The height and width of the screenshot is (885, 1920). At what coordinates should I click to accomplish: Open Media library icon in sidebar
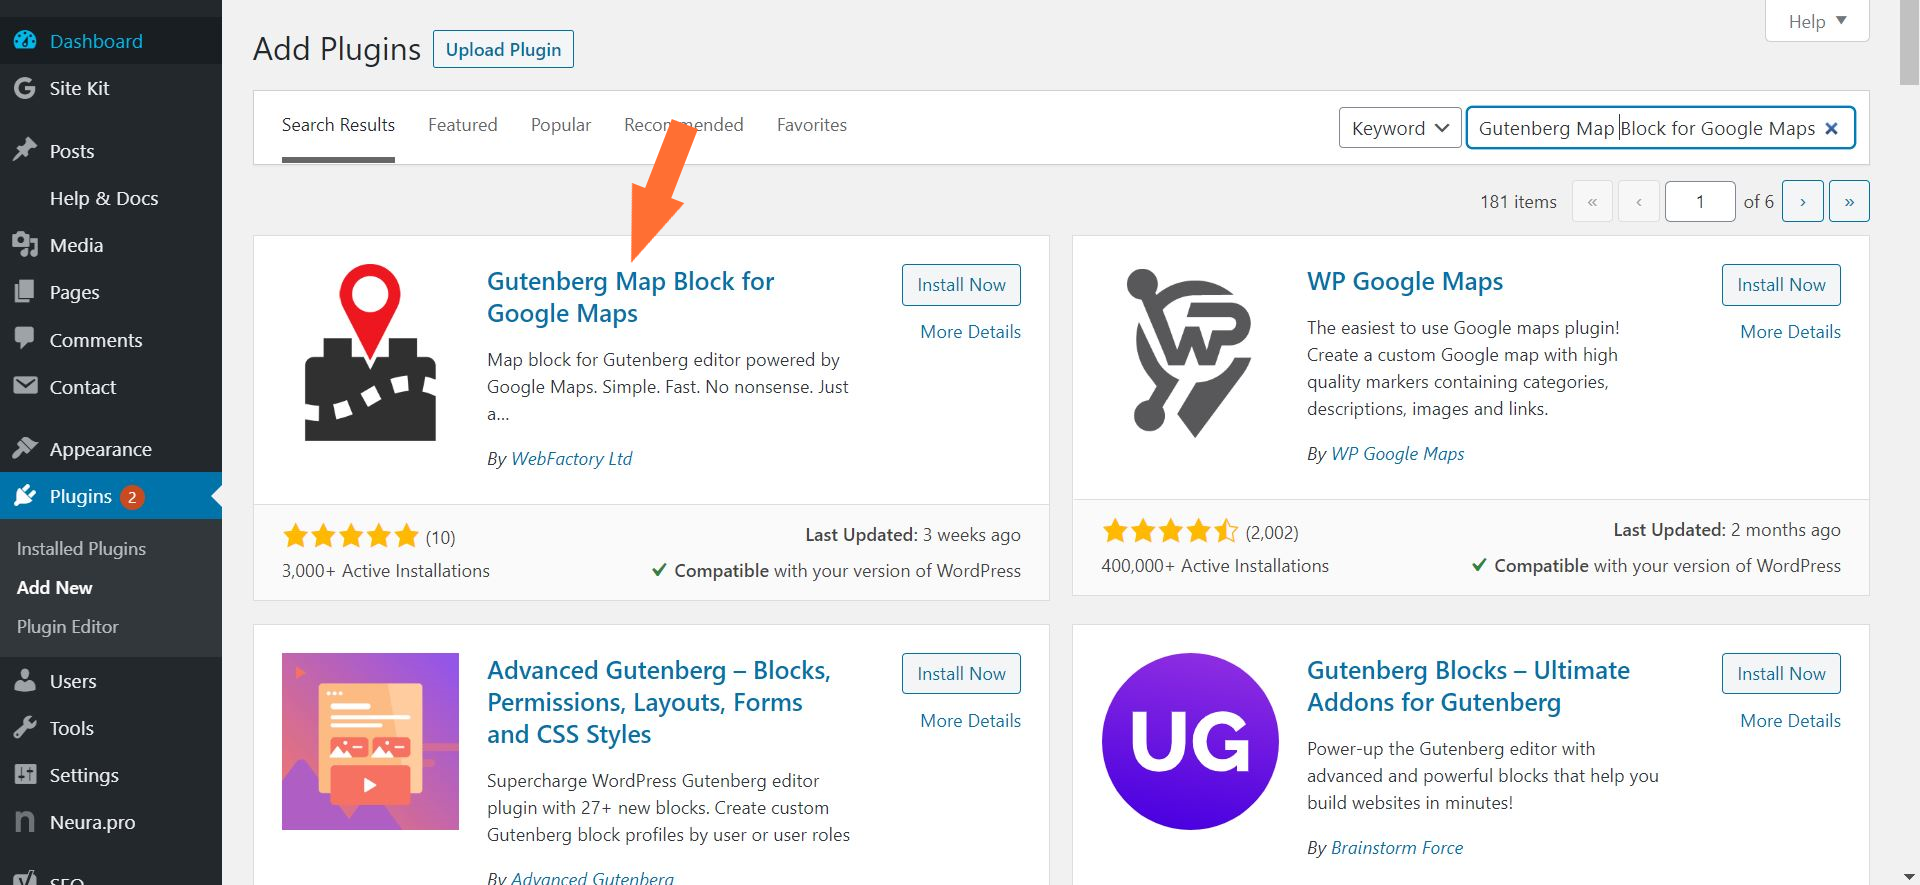coord(25,245)
